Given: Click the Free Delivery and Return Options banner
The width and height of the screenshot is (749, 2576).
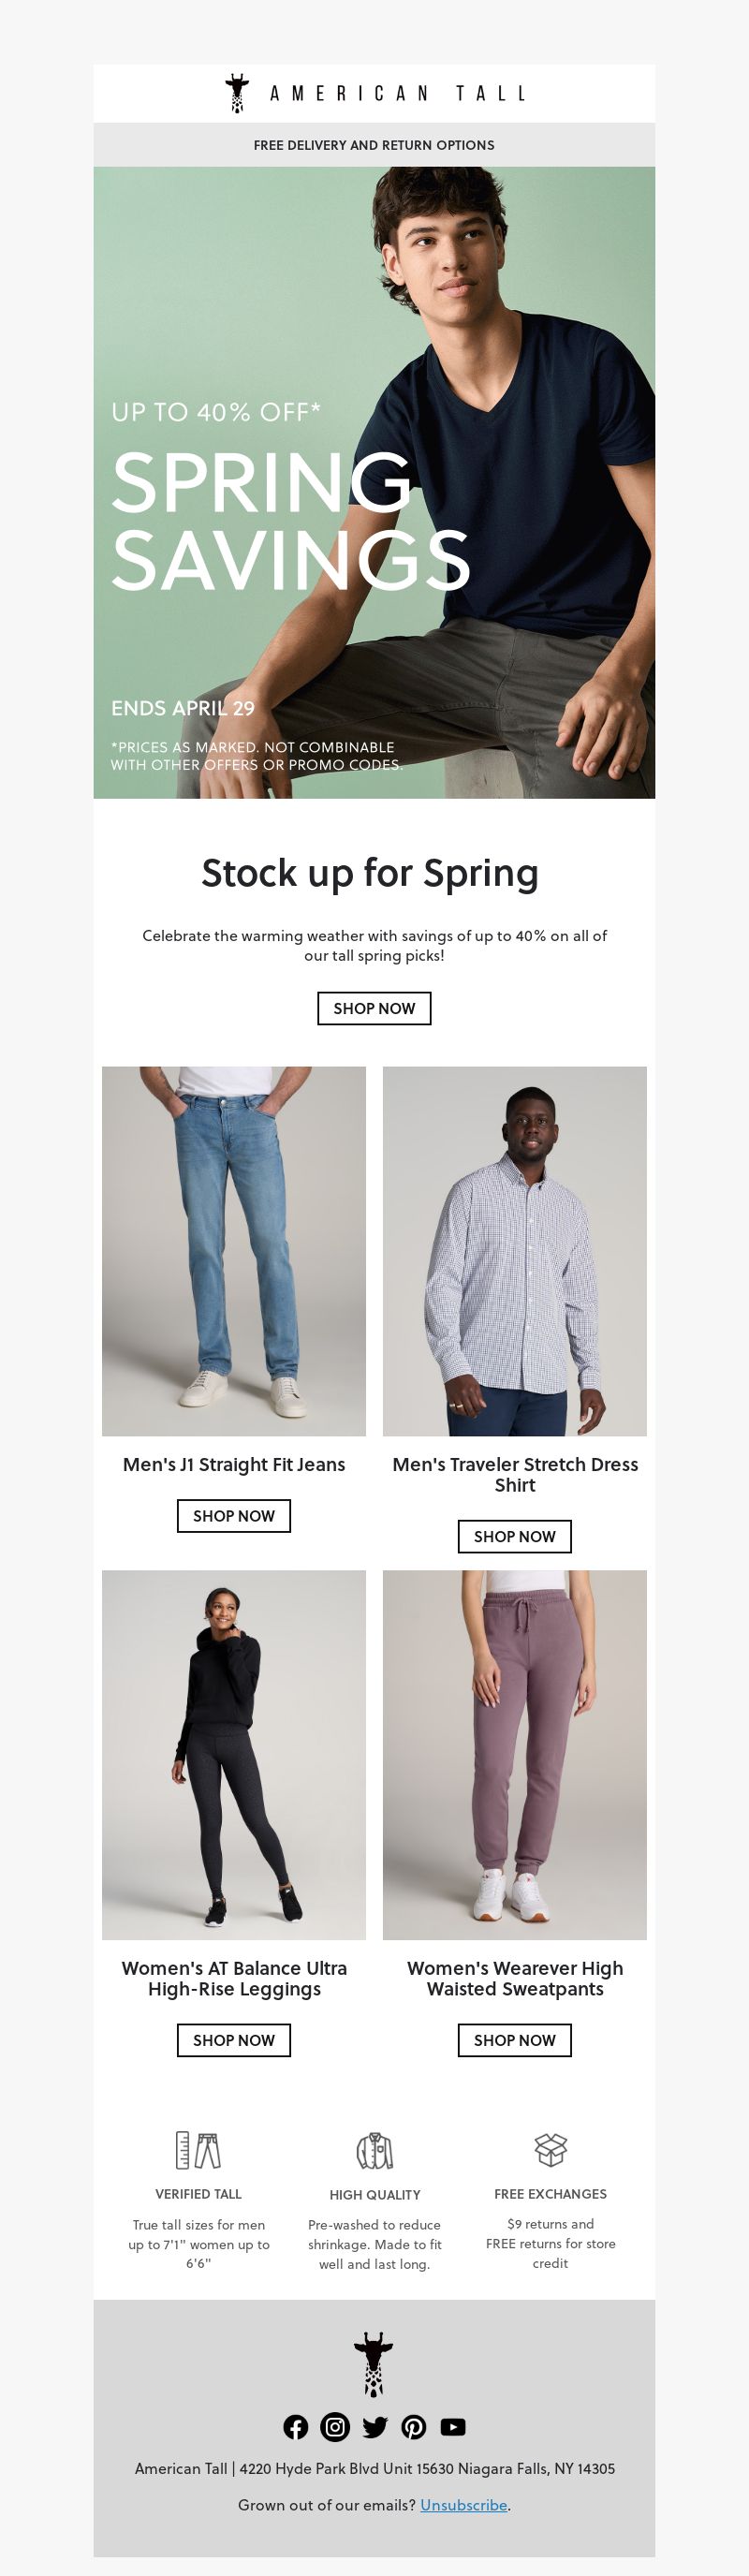Looking at the screenshot, I should pos(374,145).
